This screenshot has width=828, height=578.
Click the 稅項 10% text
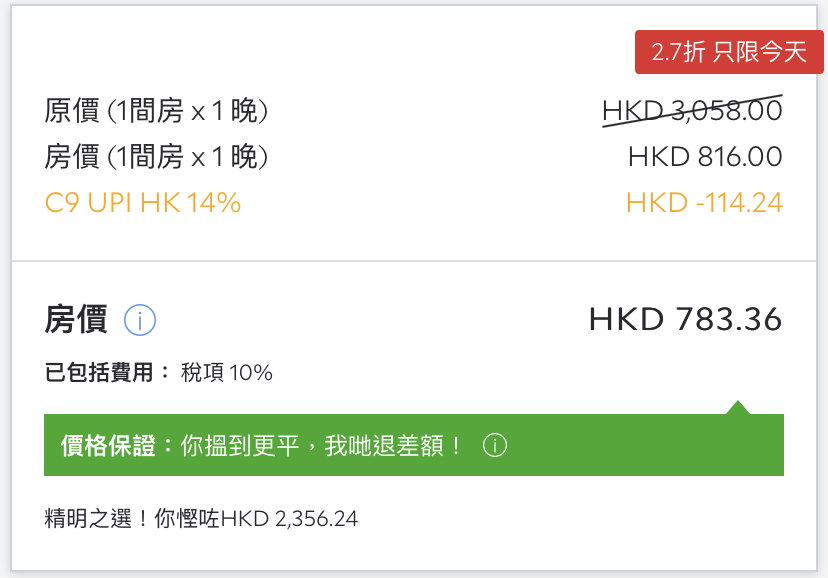coord(227,373)
